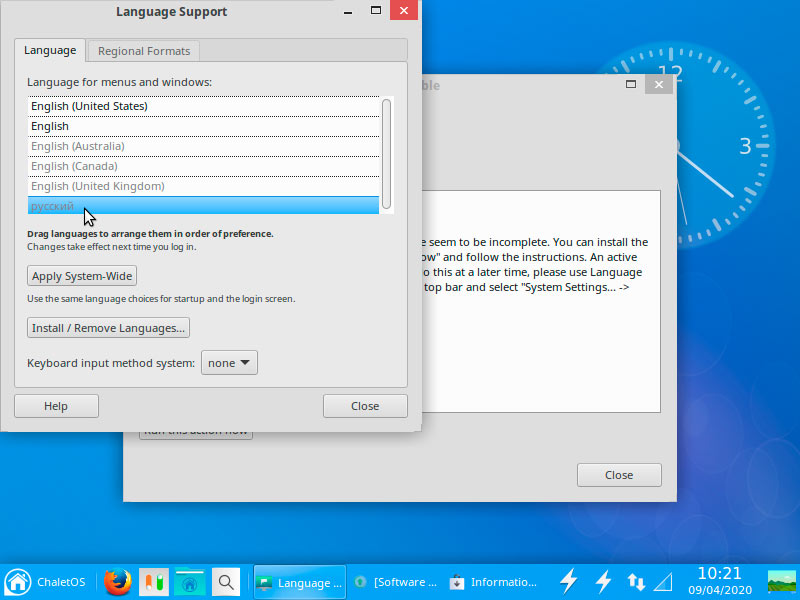This screenshot has height=600, width=800.
Task: Select English (United Kingdom) in the list
Action: point(204,186)
